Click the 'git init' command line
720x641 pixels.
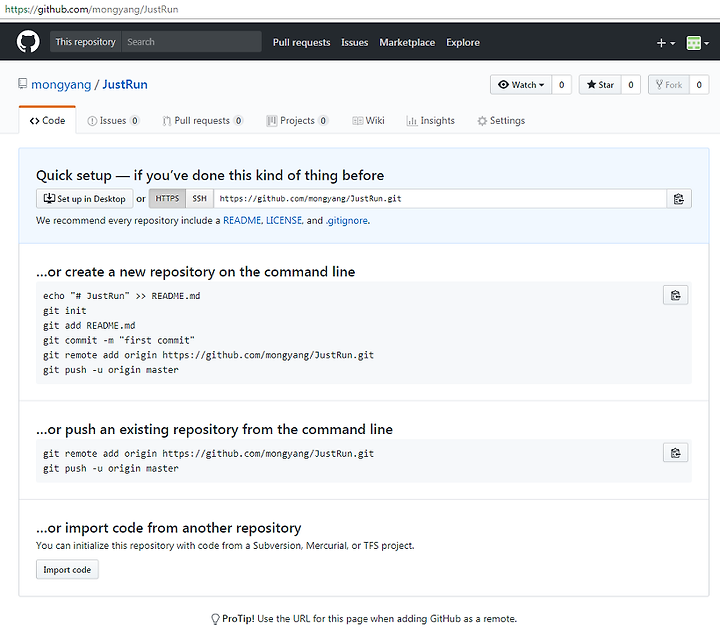click(65, 311)
